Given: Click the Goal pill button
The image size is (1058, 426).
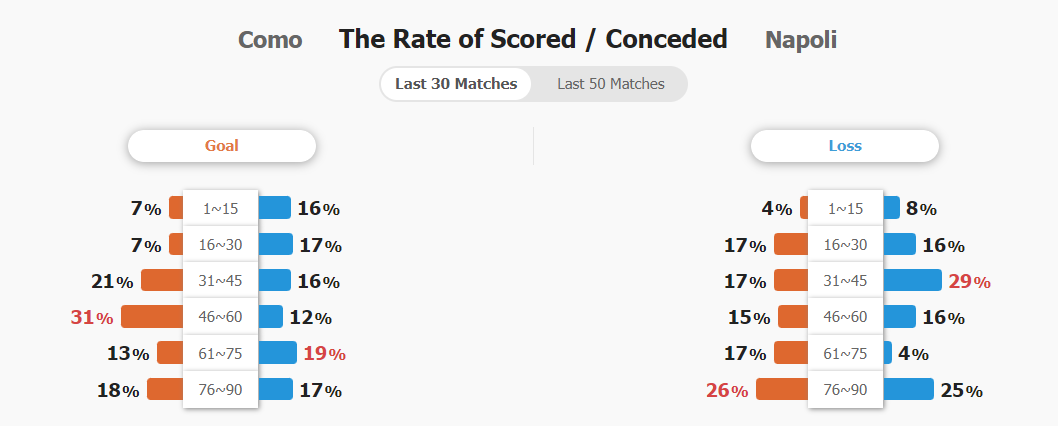Looking at the screenshot, I should [222, 146].
